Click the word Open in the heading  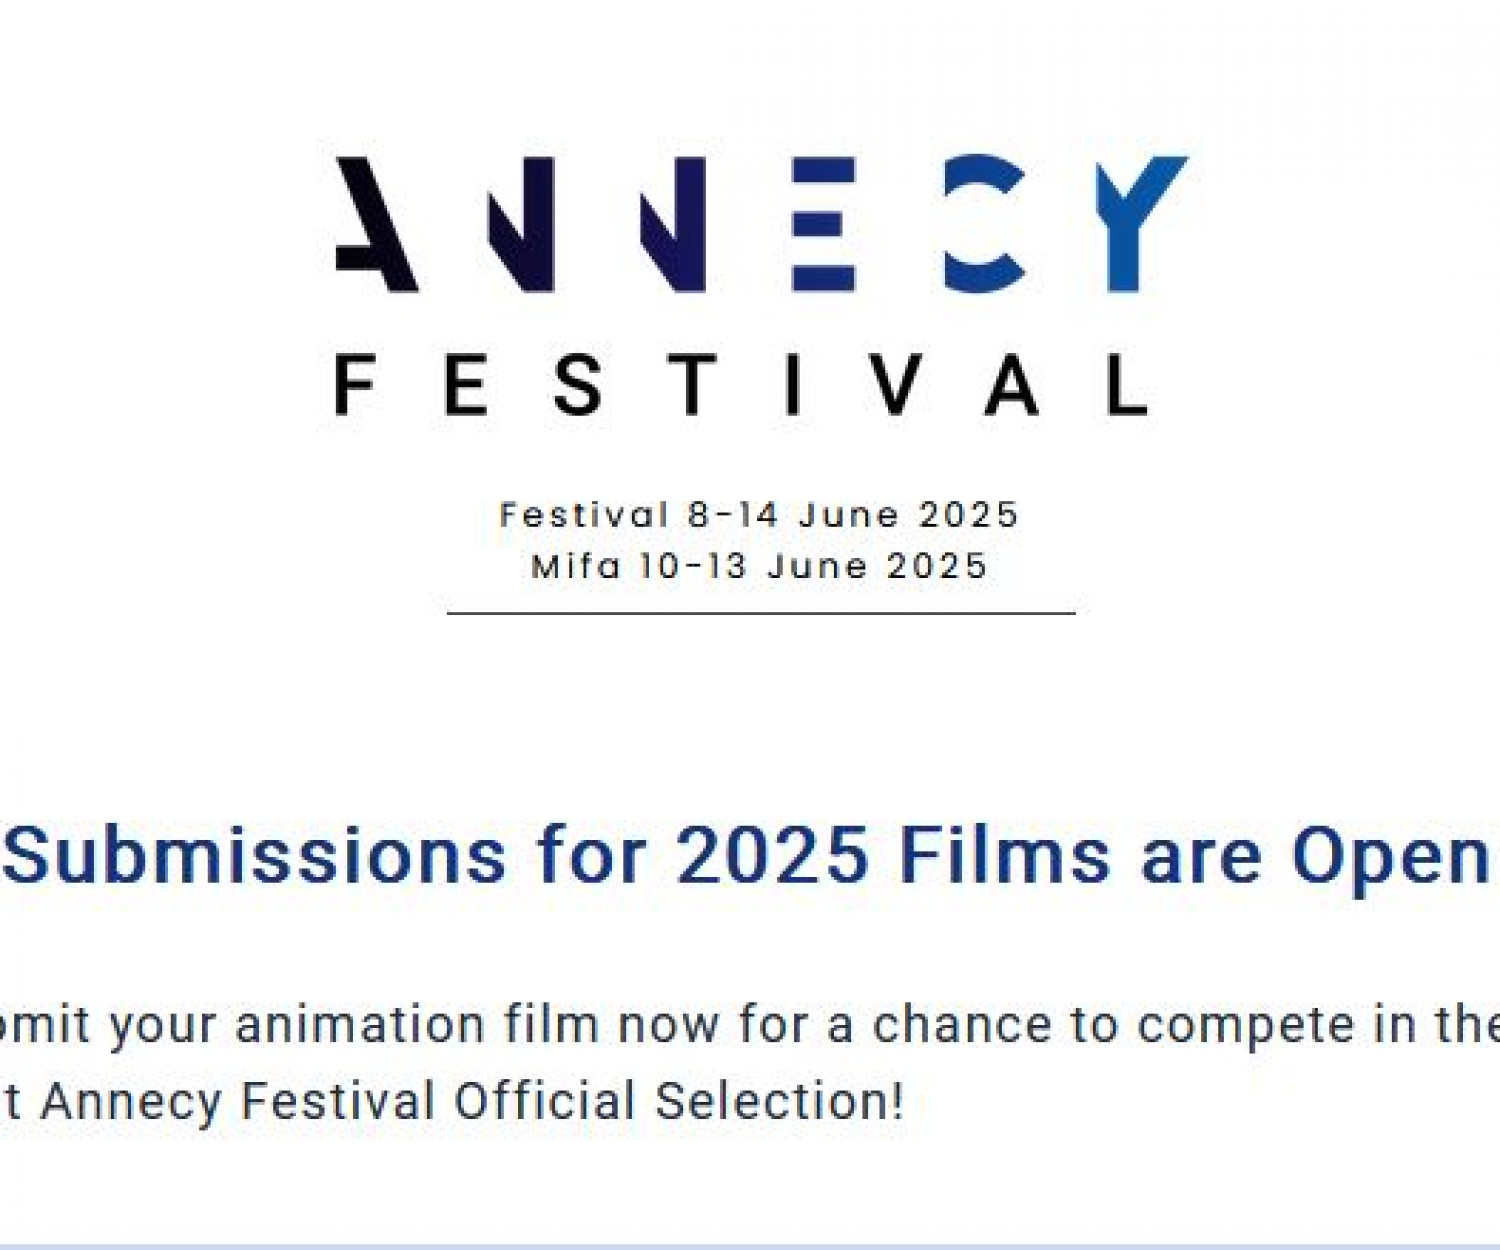tap(1390, 856)
